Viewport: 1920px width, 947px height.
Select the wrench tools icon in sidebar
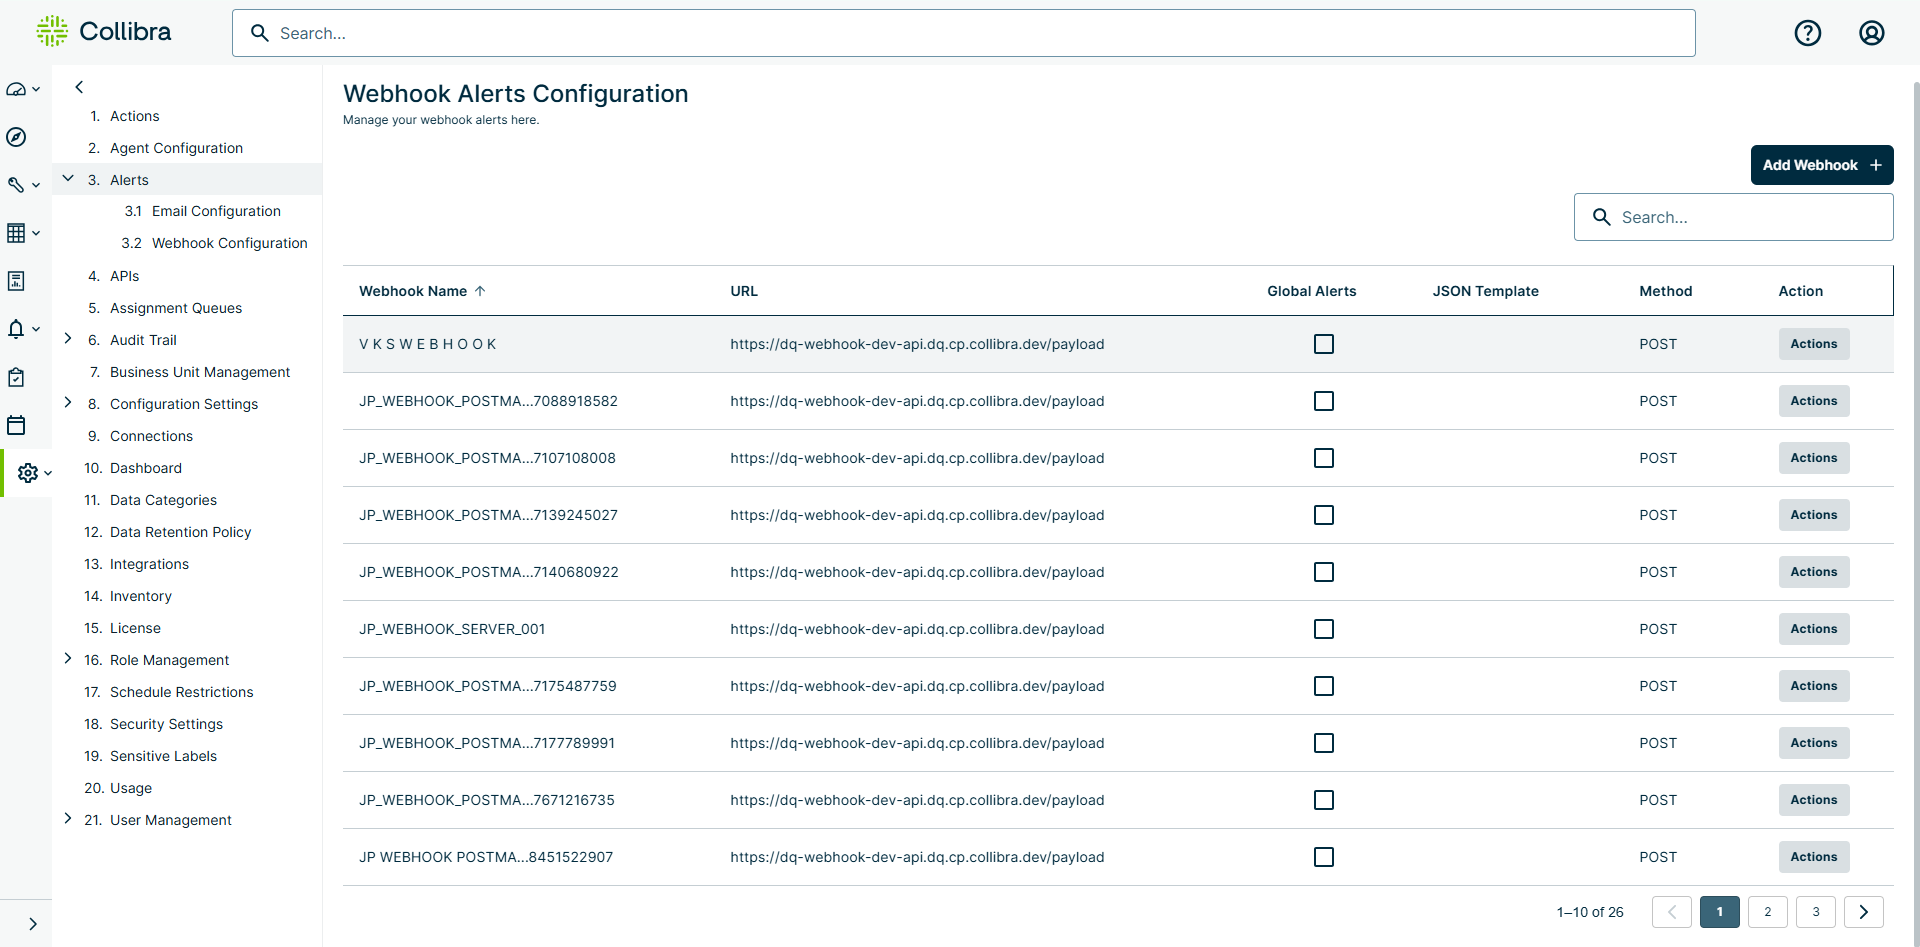pyautogui.click(x=16, y=184)
